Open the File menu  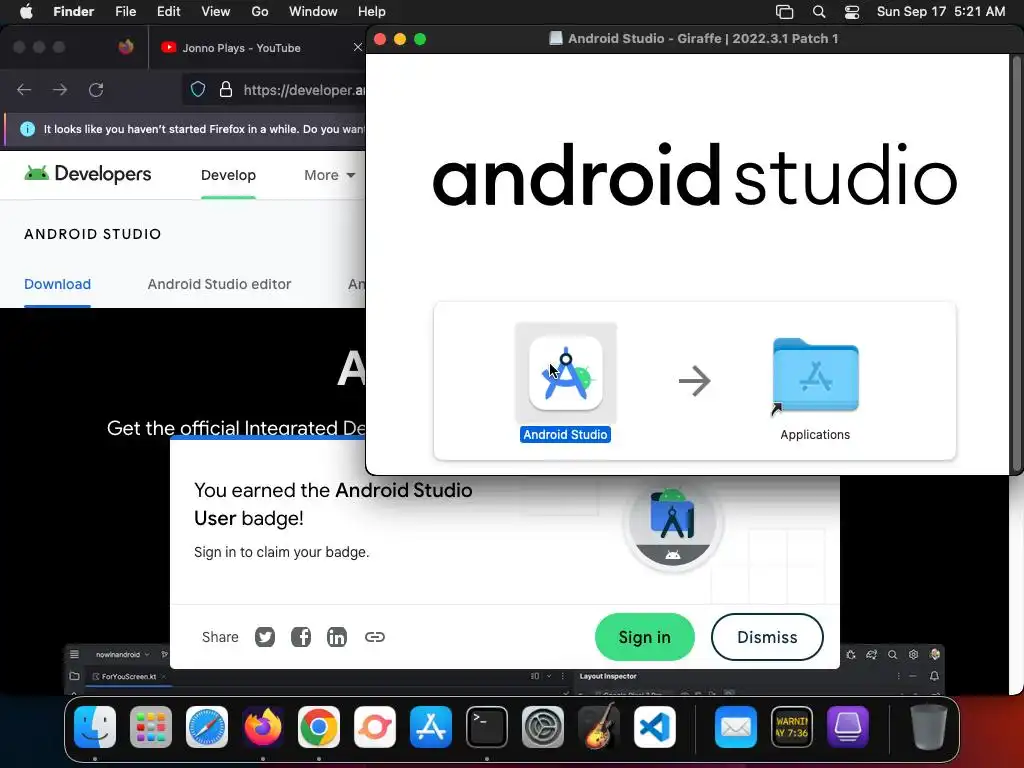pos(125,12)
